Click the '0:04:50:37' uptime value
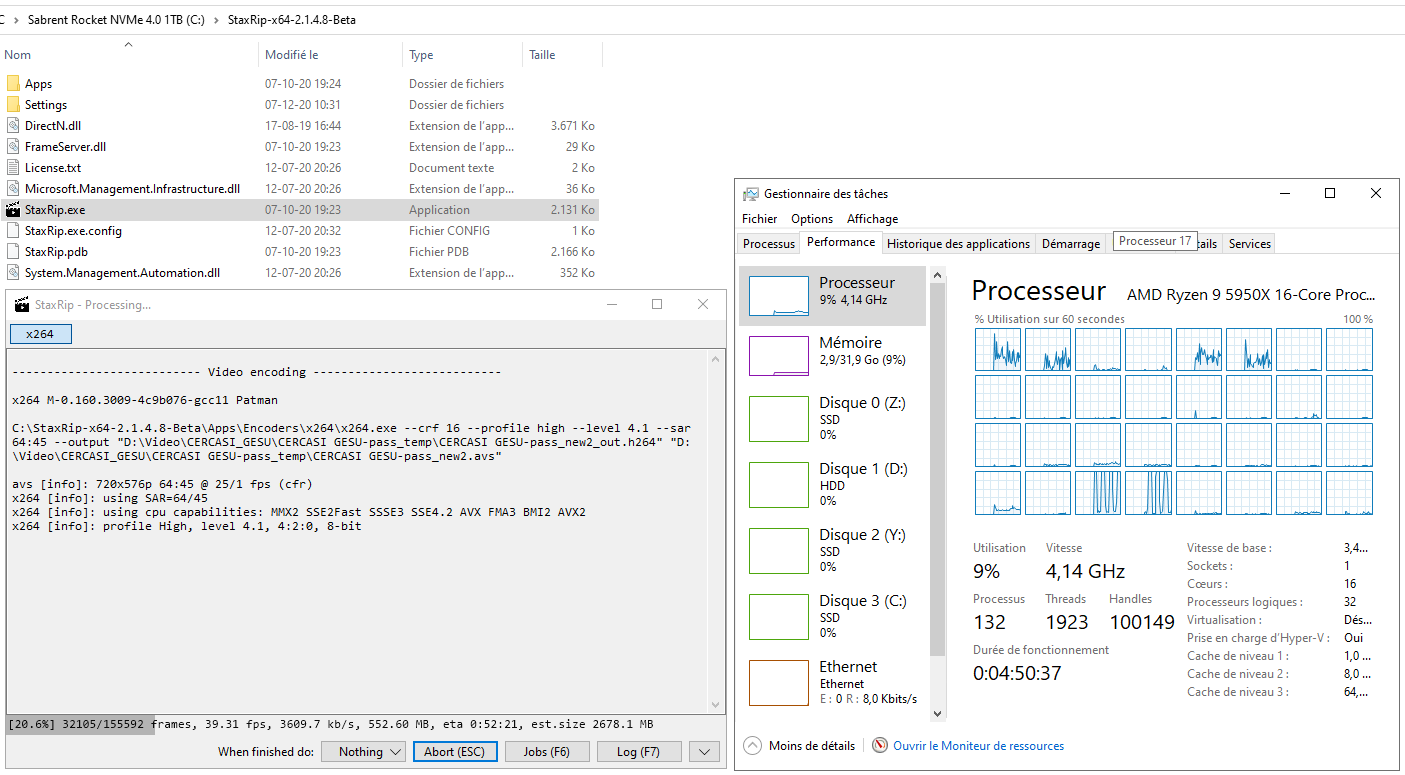The height and width of the screenshot is (775, 1405). pyautogui.click(x=1015, y=674)
